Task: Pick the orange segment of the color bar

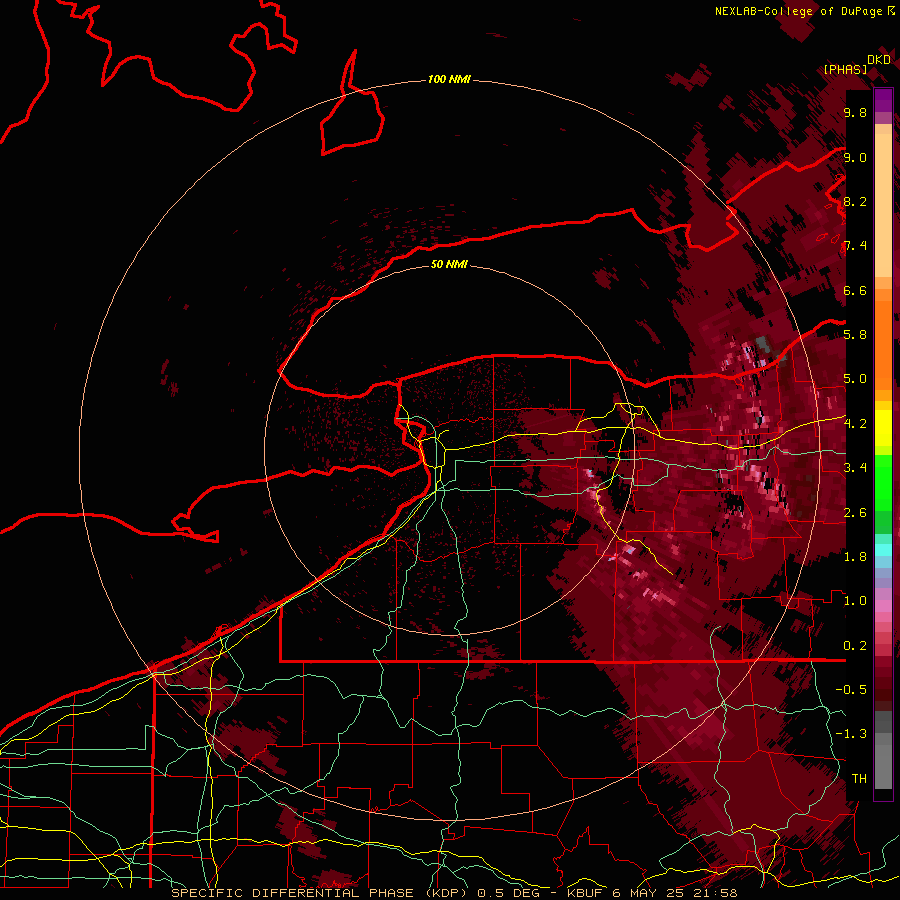Action: [x=883, y=344]
